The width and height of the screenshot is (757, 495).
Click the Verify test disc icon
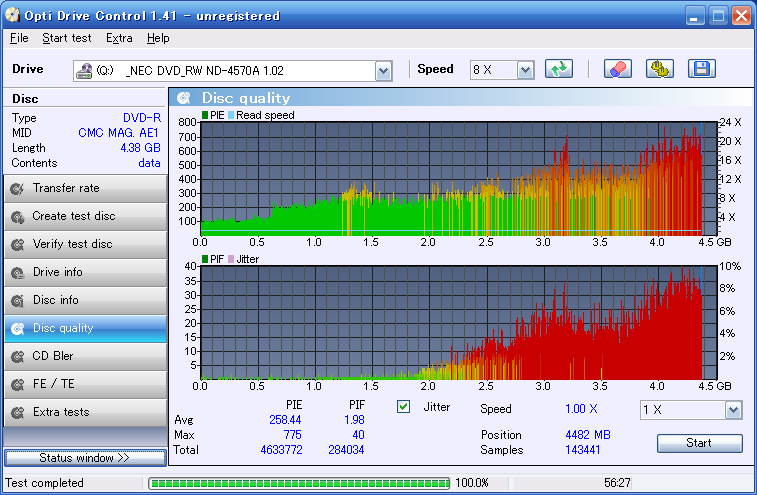(x=17, y=244)
